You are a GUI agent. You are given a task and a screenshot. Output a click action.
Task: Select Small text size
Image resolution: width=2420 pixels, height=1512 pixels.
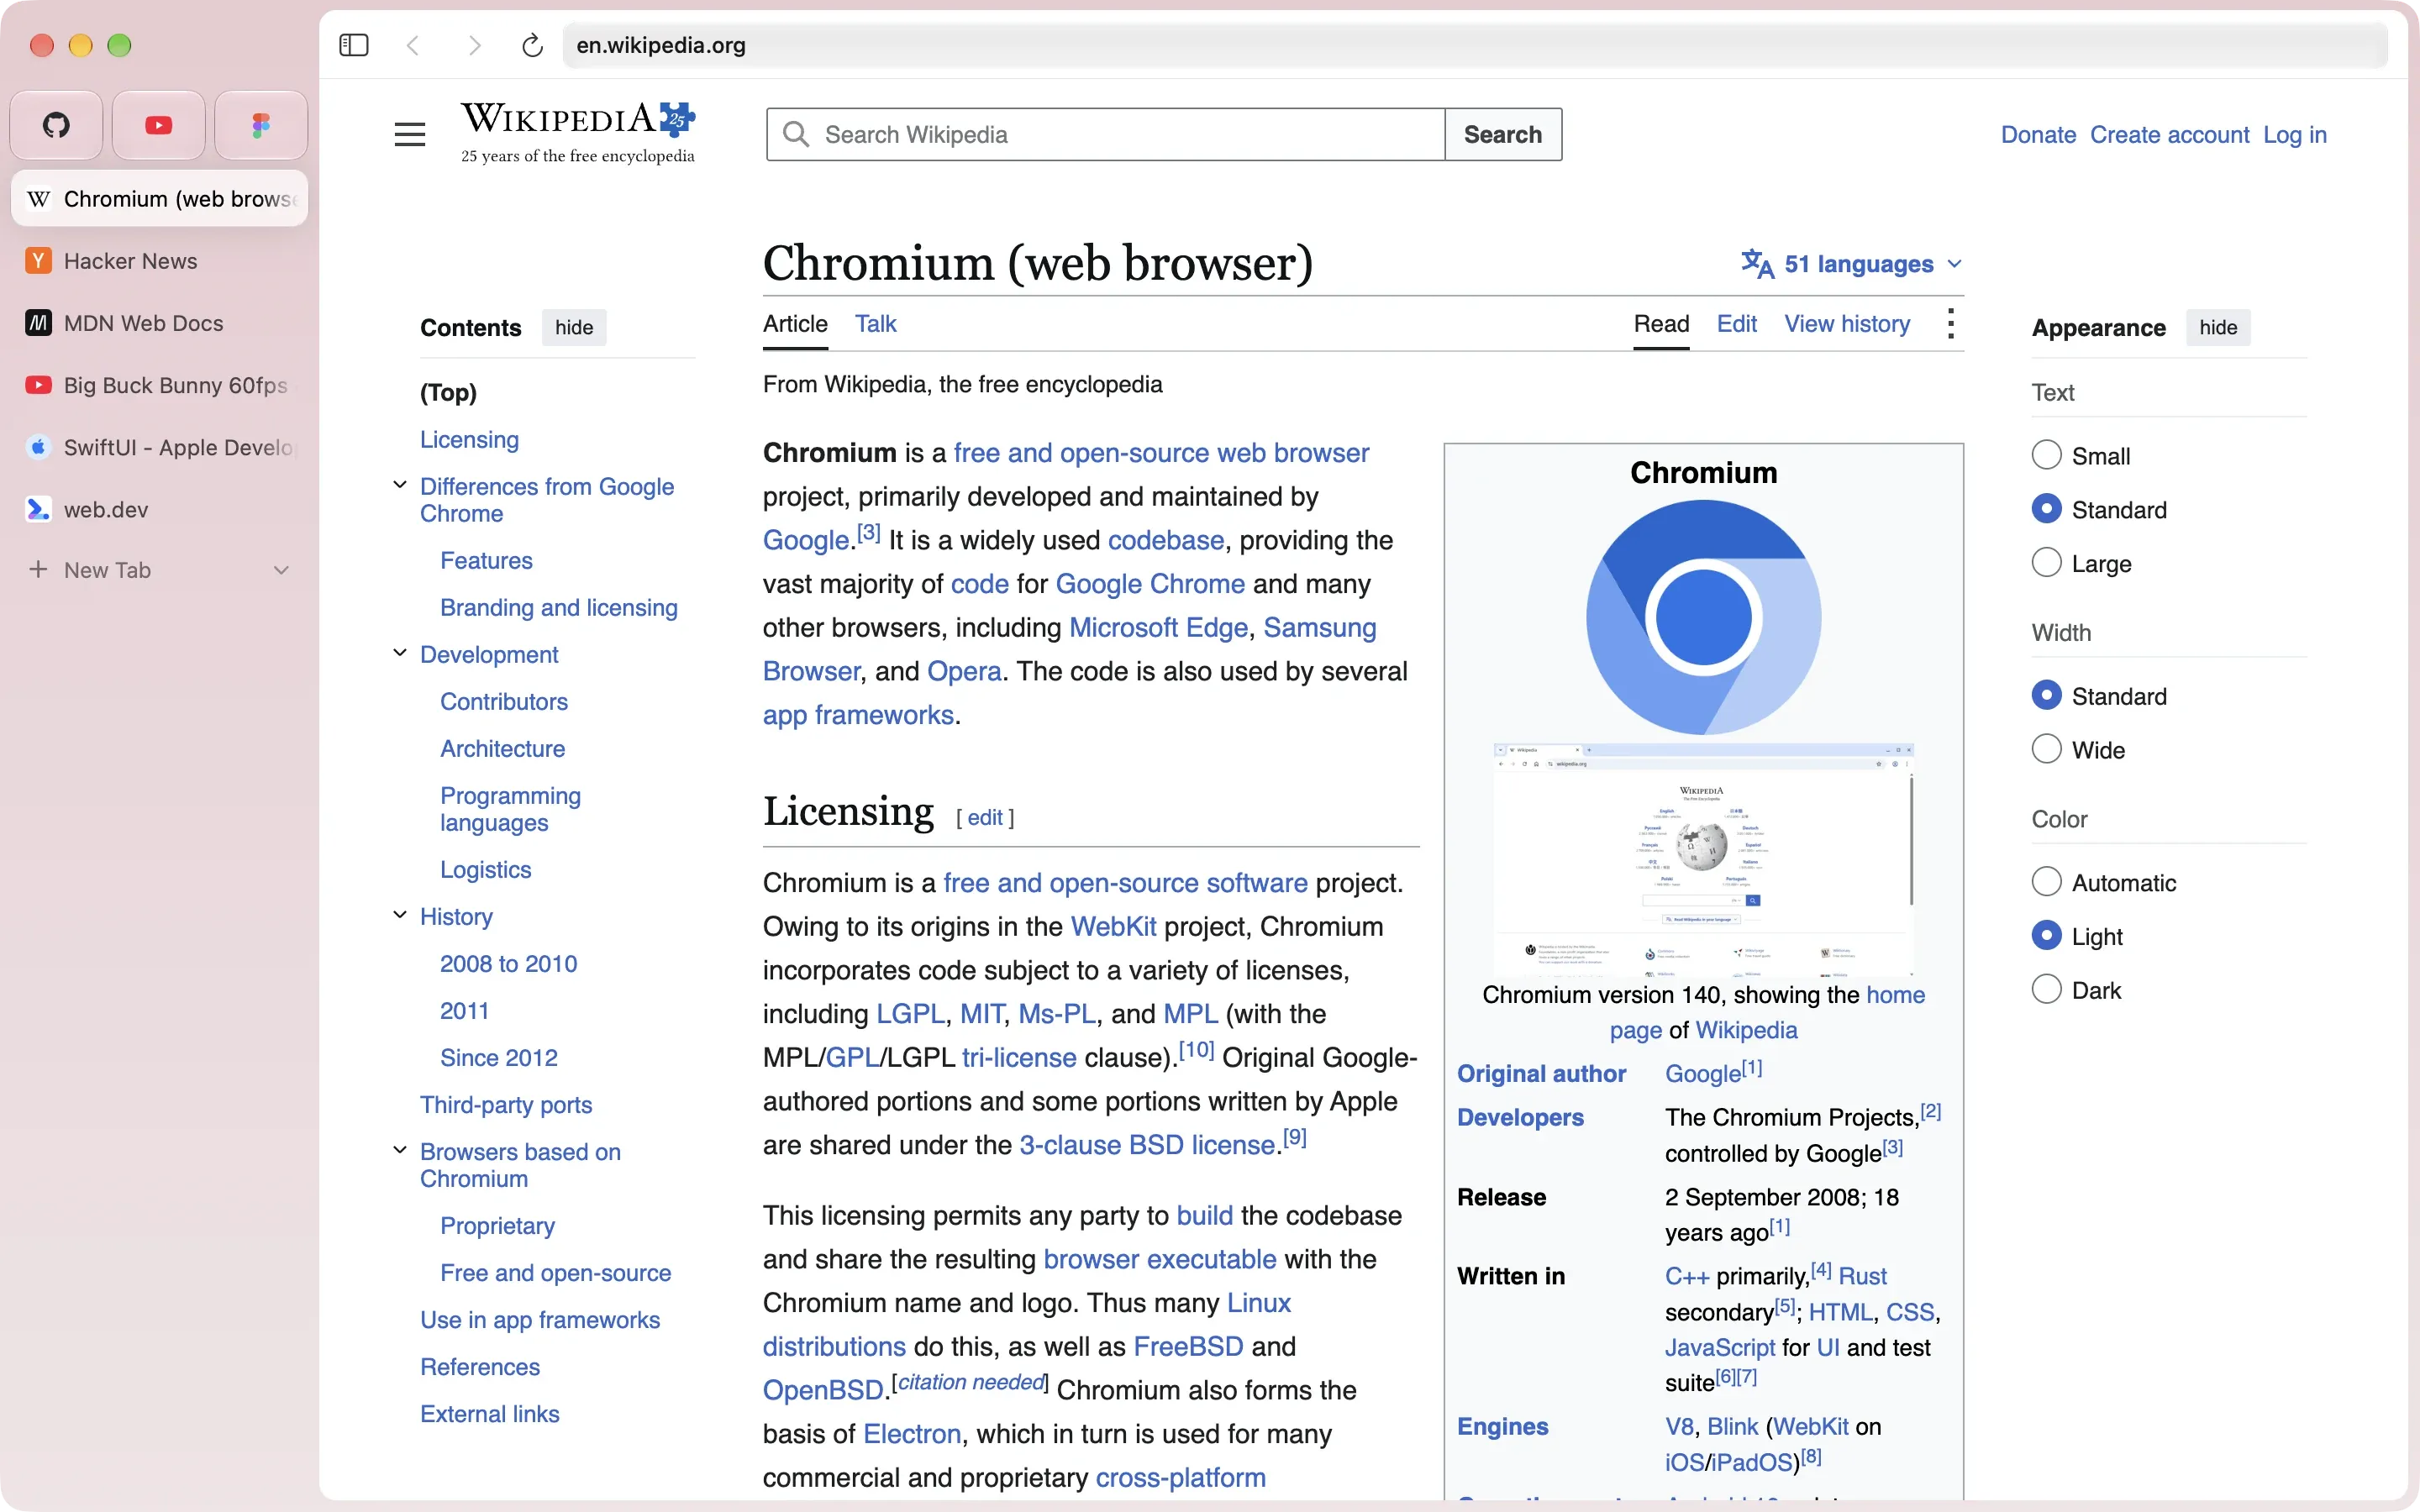[2046, 455]
